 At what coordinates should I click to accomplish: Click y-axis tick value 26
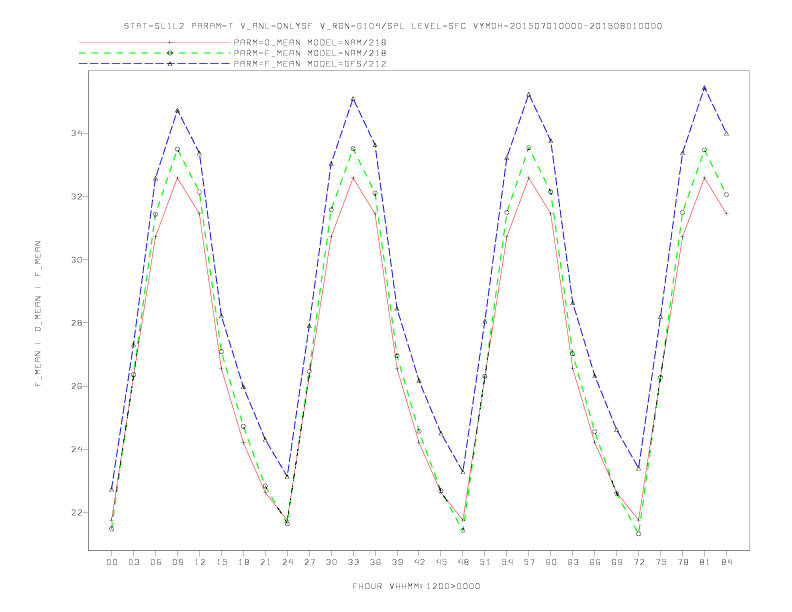(x=77, y=386)
